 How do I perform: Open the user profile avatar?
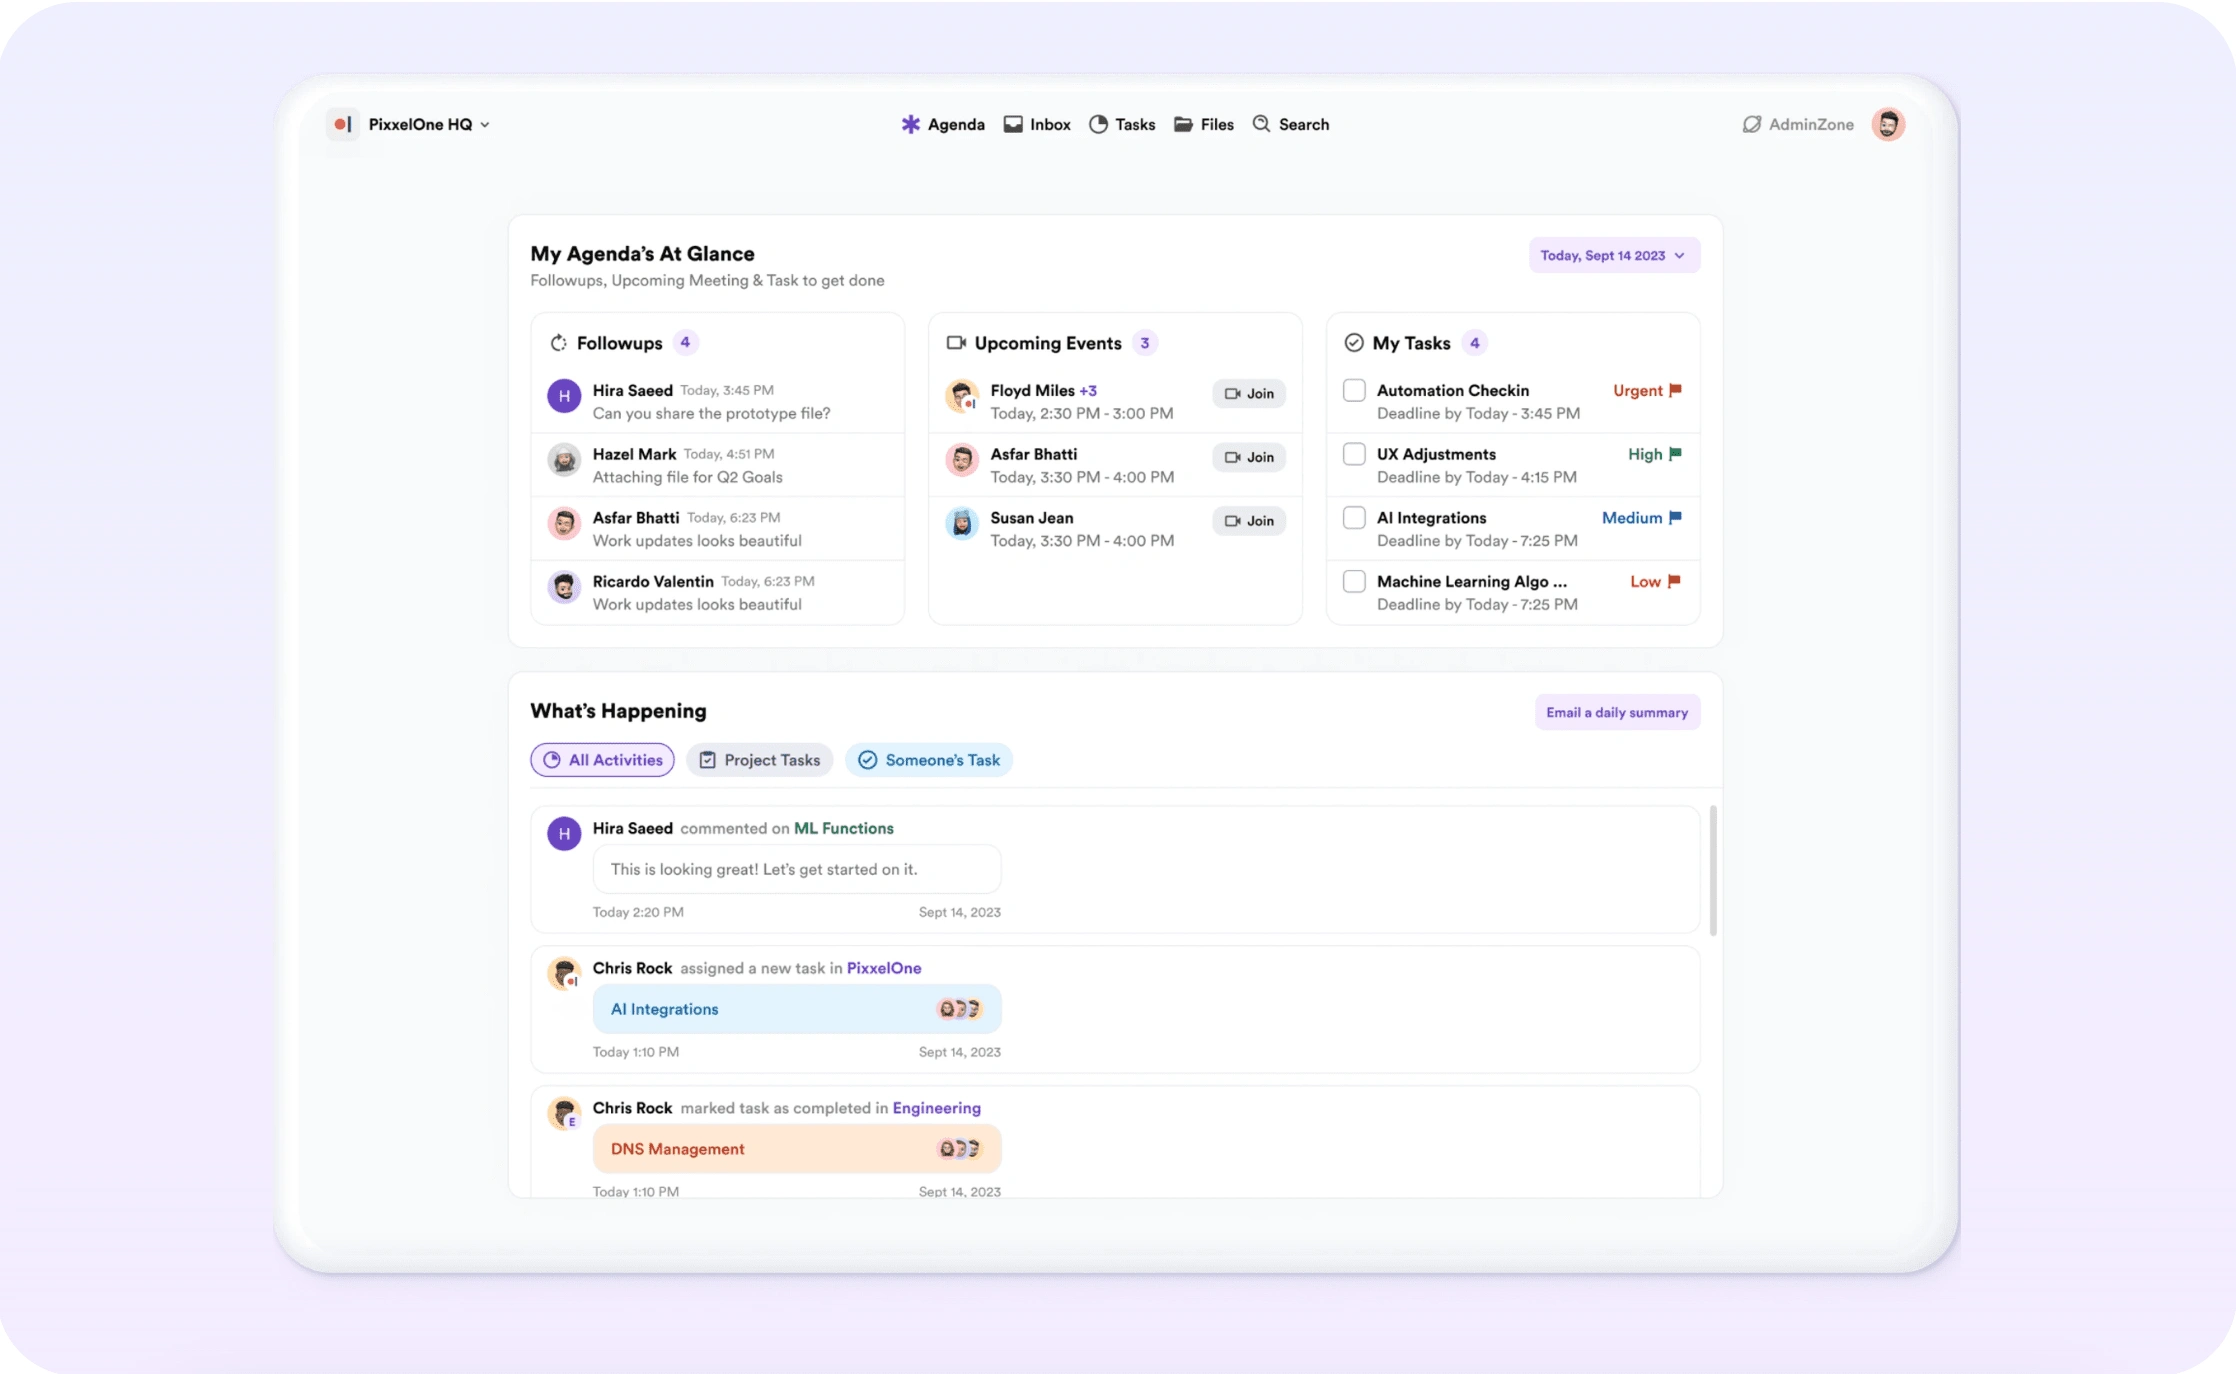point(1887,124)
